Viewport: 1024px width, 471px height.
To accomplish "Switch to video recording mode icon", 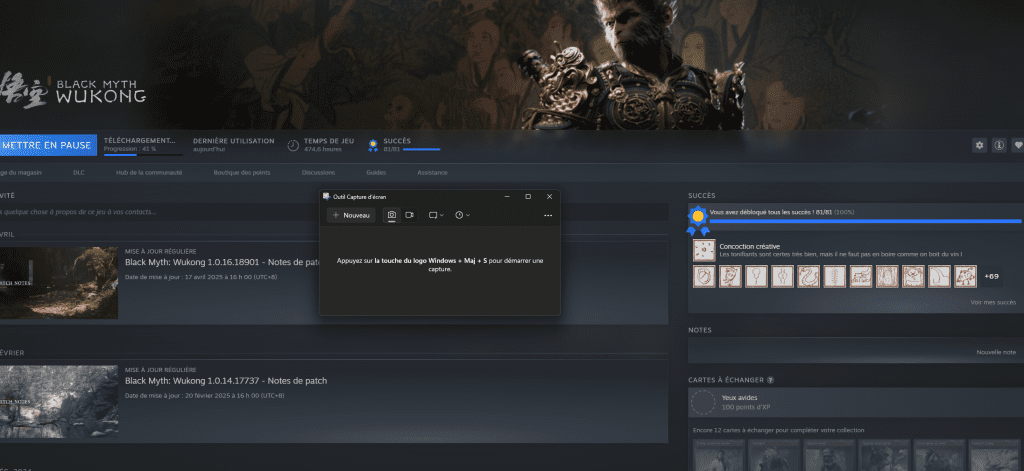I will [x=410, y=215].
